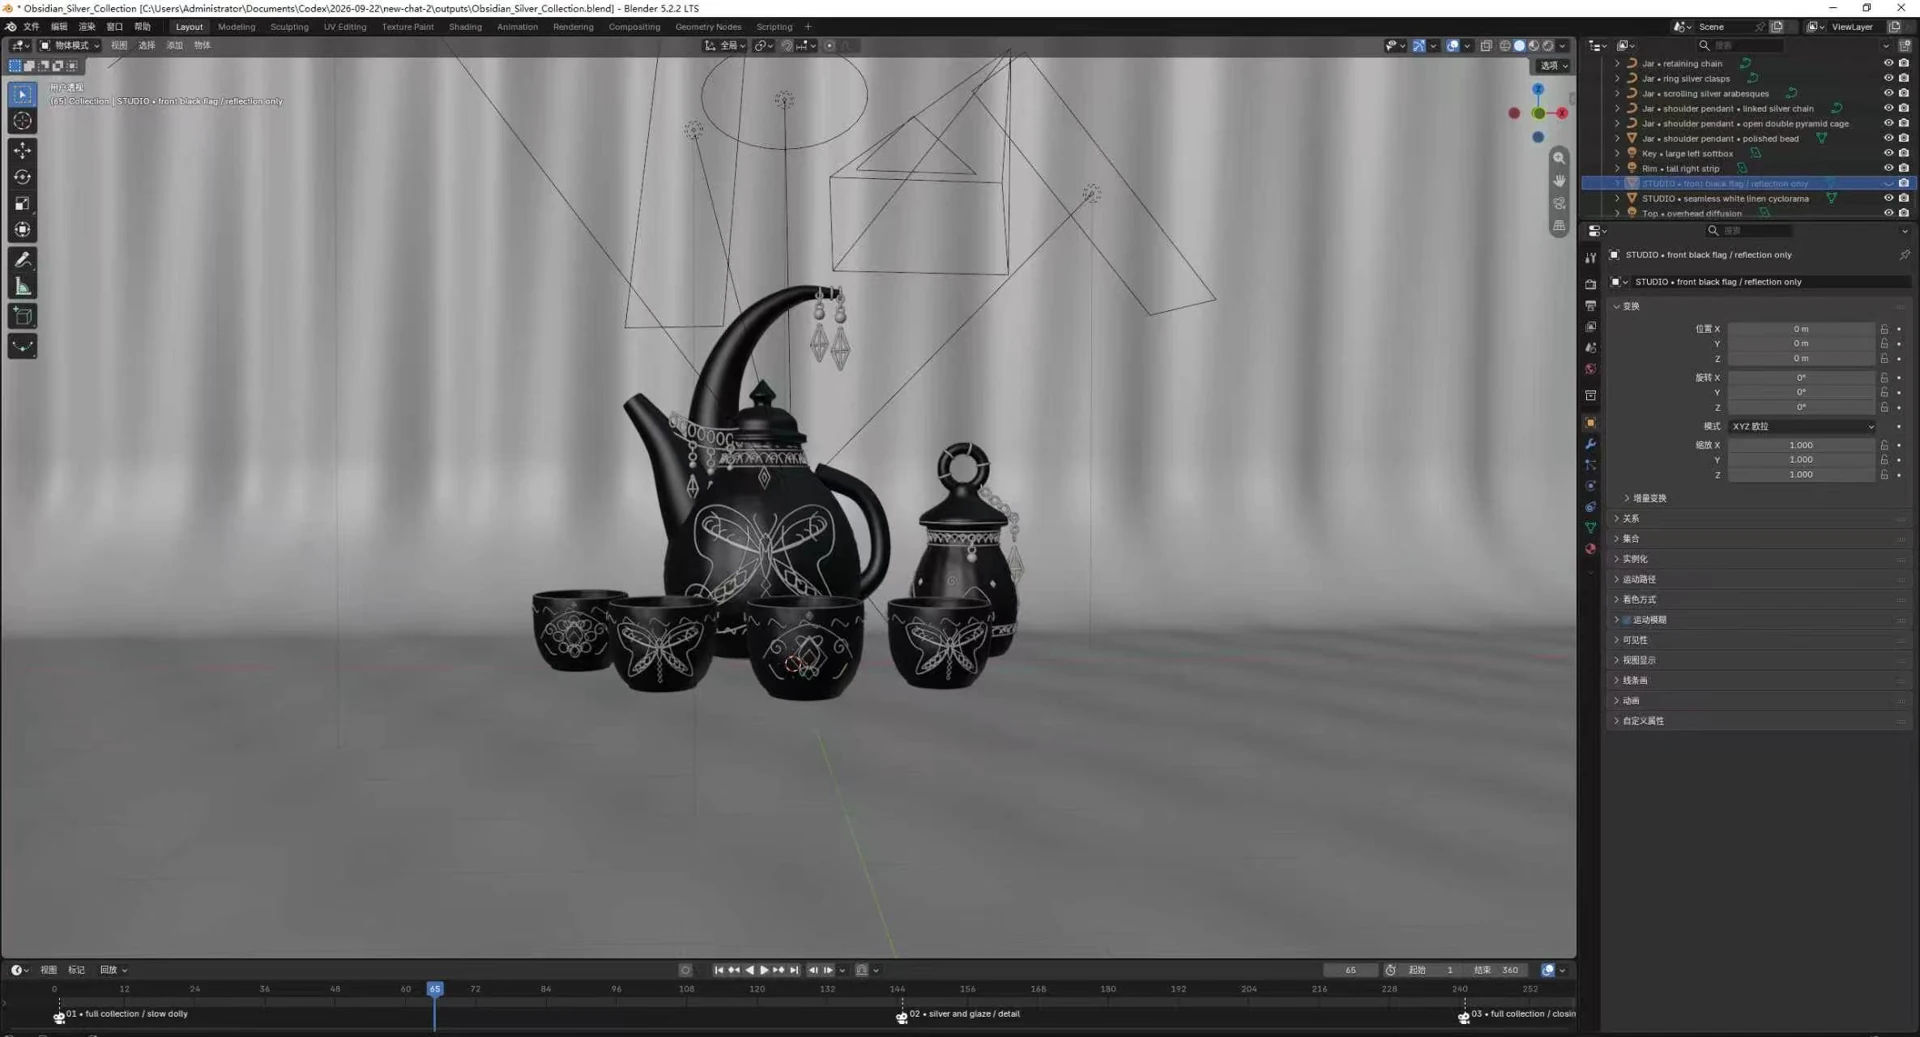Open the '物体模式' object mode dropdown

pos(69,45)
